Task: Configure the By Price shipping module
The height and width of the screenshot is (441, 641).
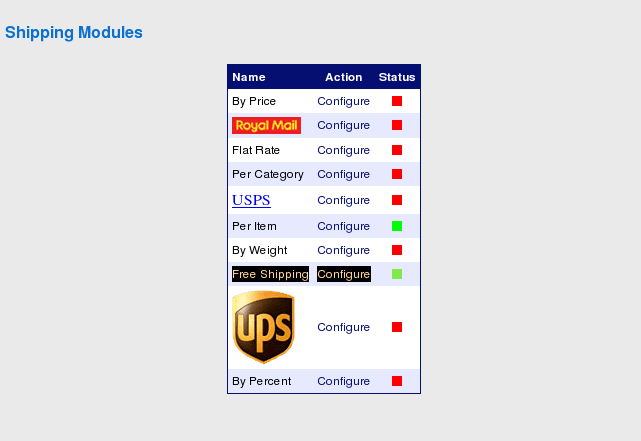Action: click(x=343, y=101)
